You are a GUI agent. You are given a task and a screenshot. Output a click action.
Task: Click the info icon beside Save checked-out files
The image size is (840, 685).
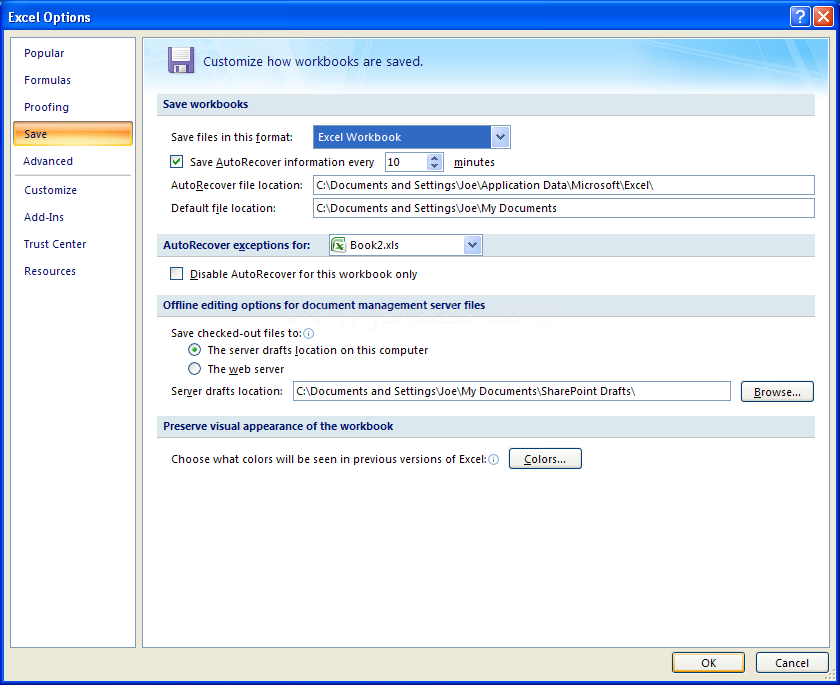pyautogui.click(x=309, y=334)
